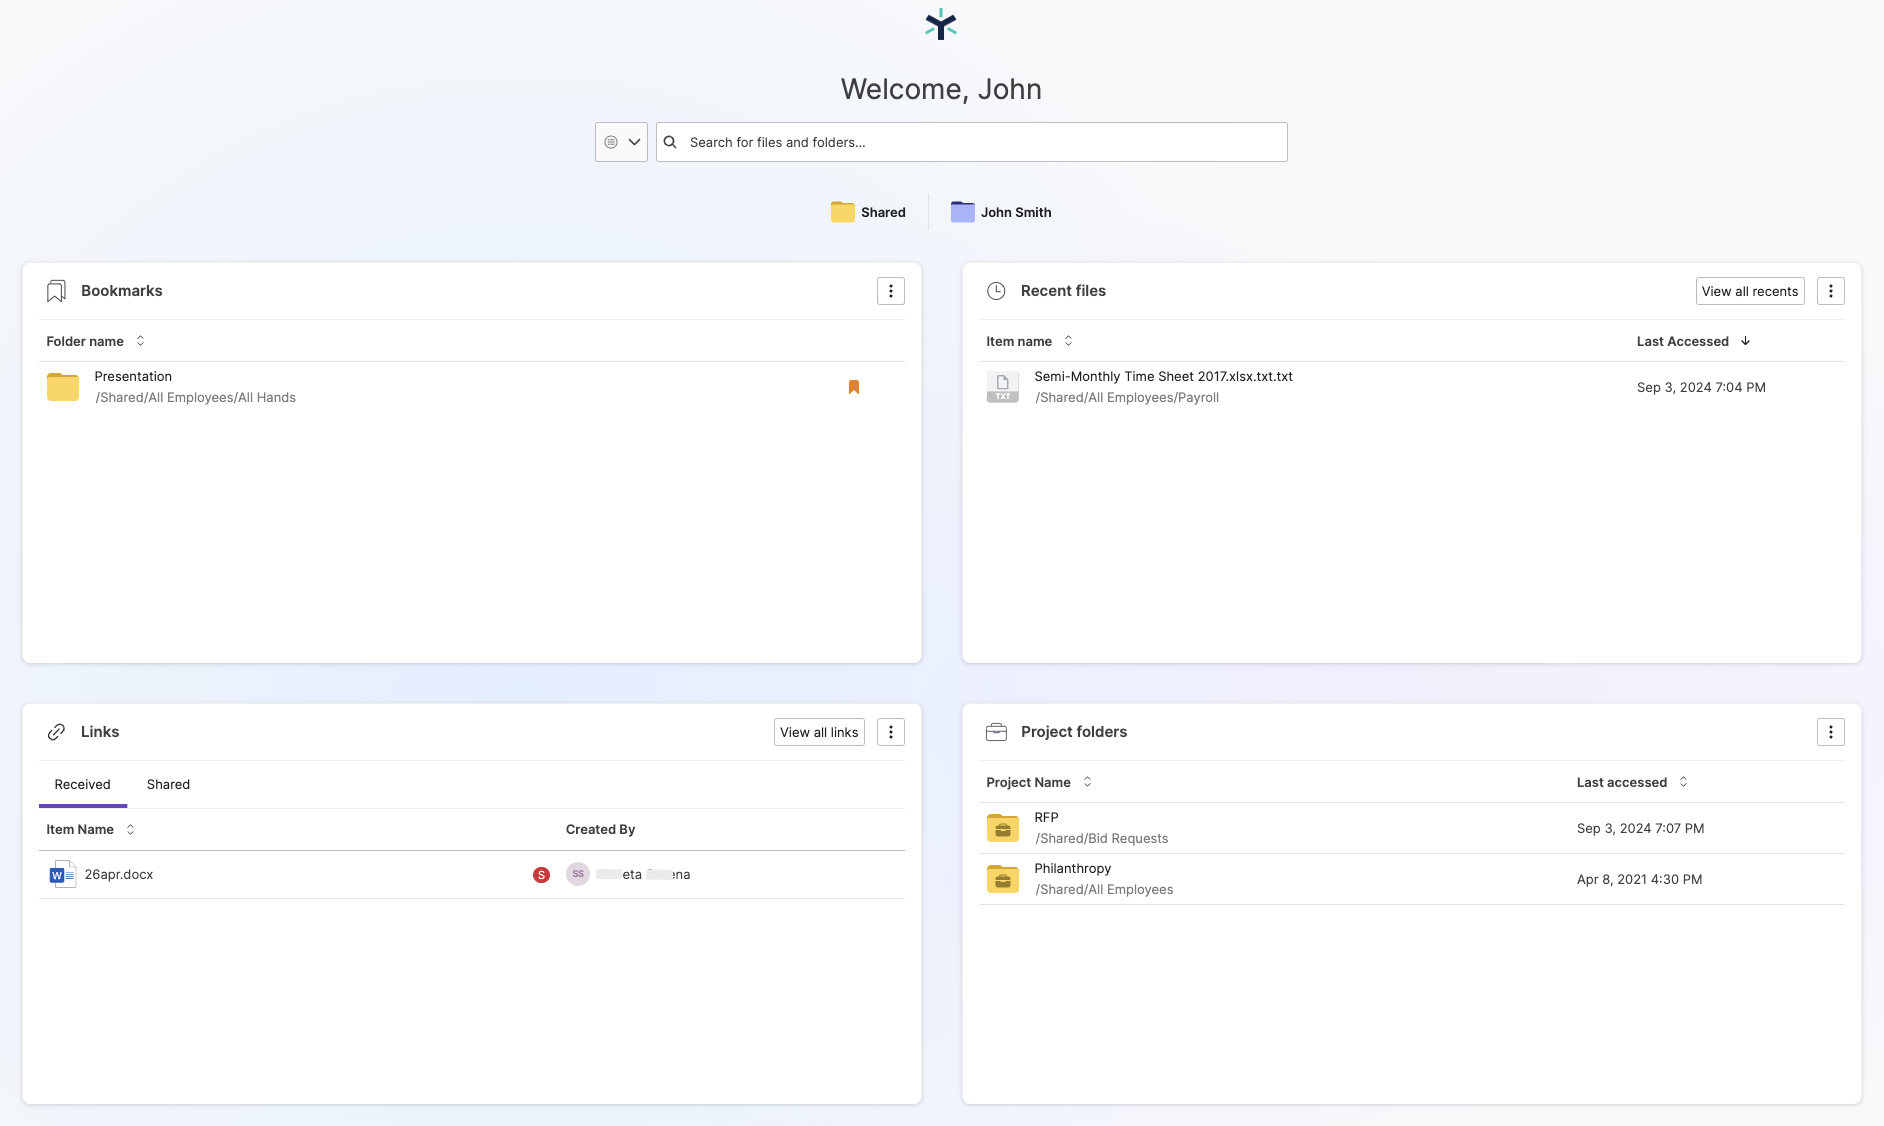
Task: Open the John Smith private folder
Action: 1001,212
